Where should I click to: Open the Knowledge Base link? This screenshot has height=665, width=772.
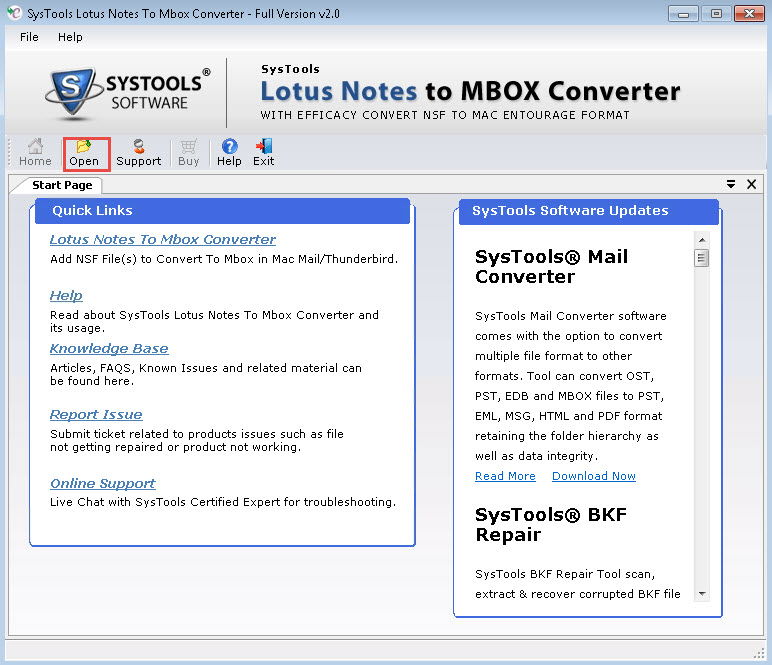(x=109, y=348)
